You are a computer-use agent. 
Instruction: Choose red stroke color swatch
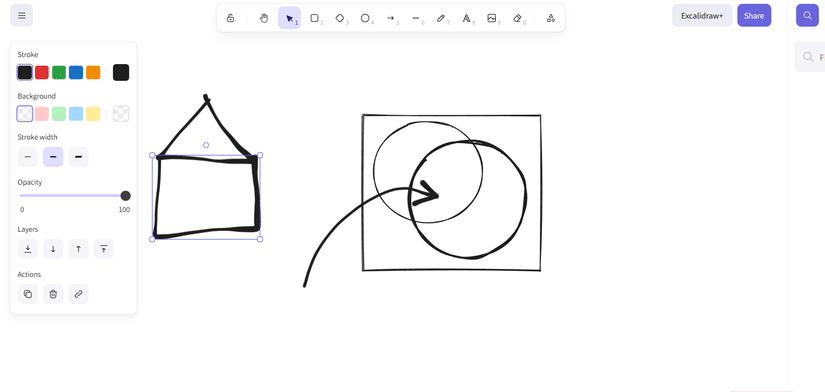pyautogui.click(x=42, y=73)
